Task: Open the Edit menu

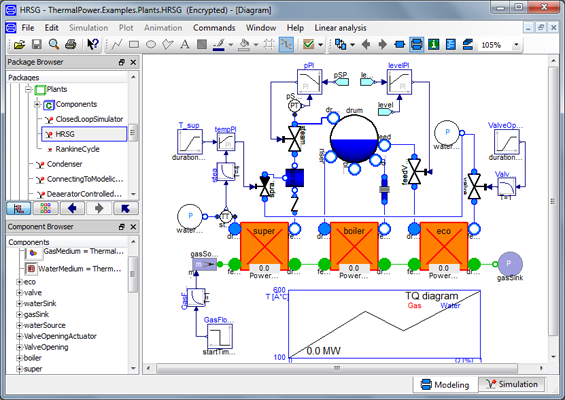Action: 51,28
